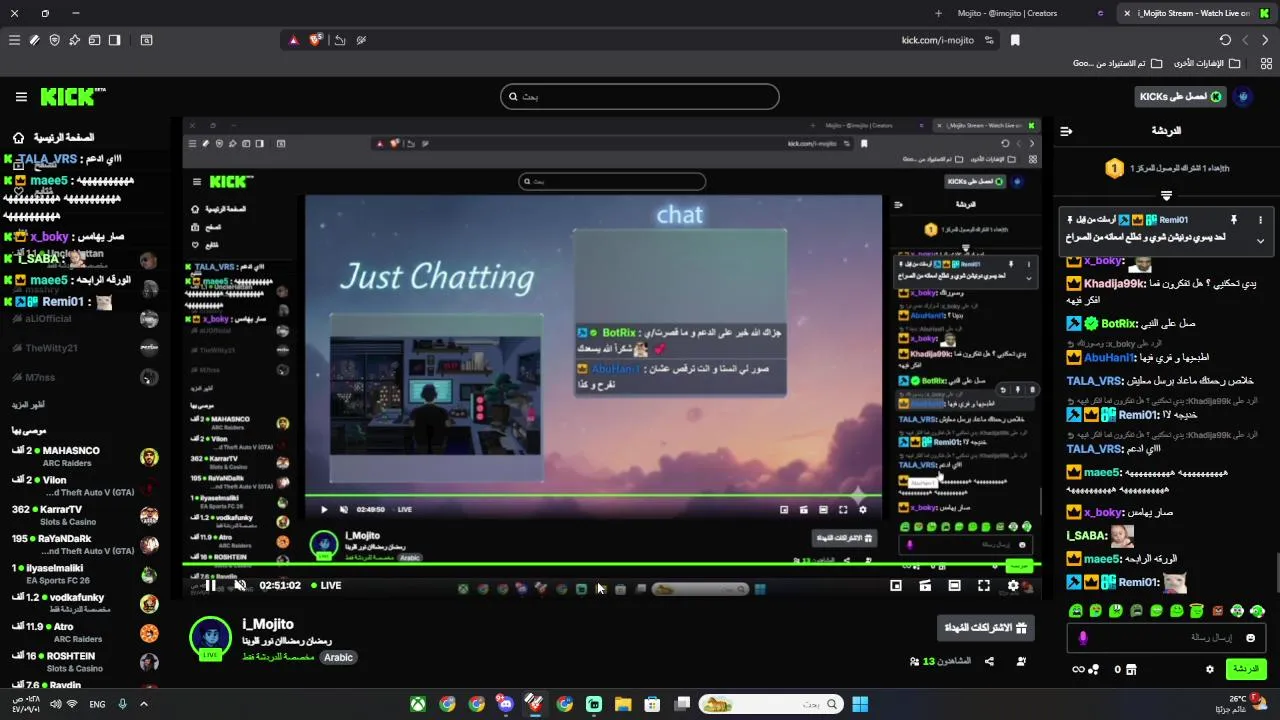
Task: Select the Arabic language tag
Action: 338,658
